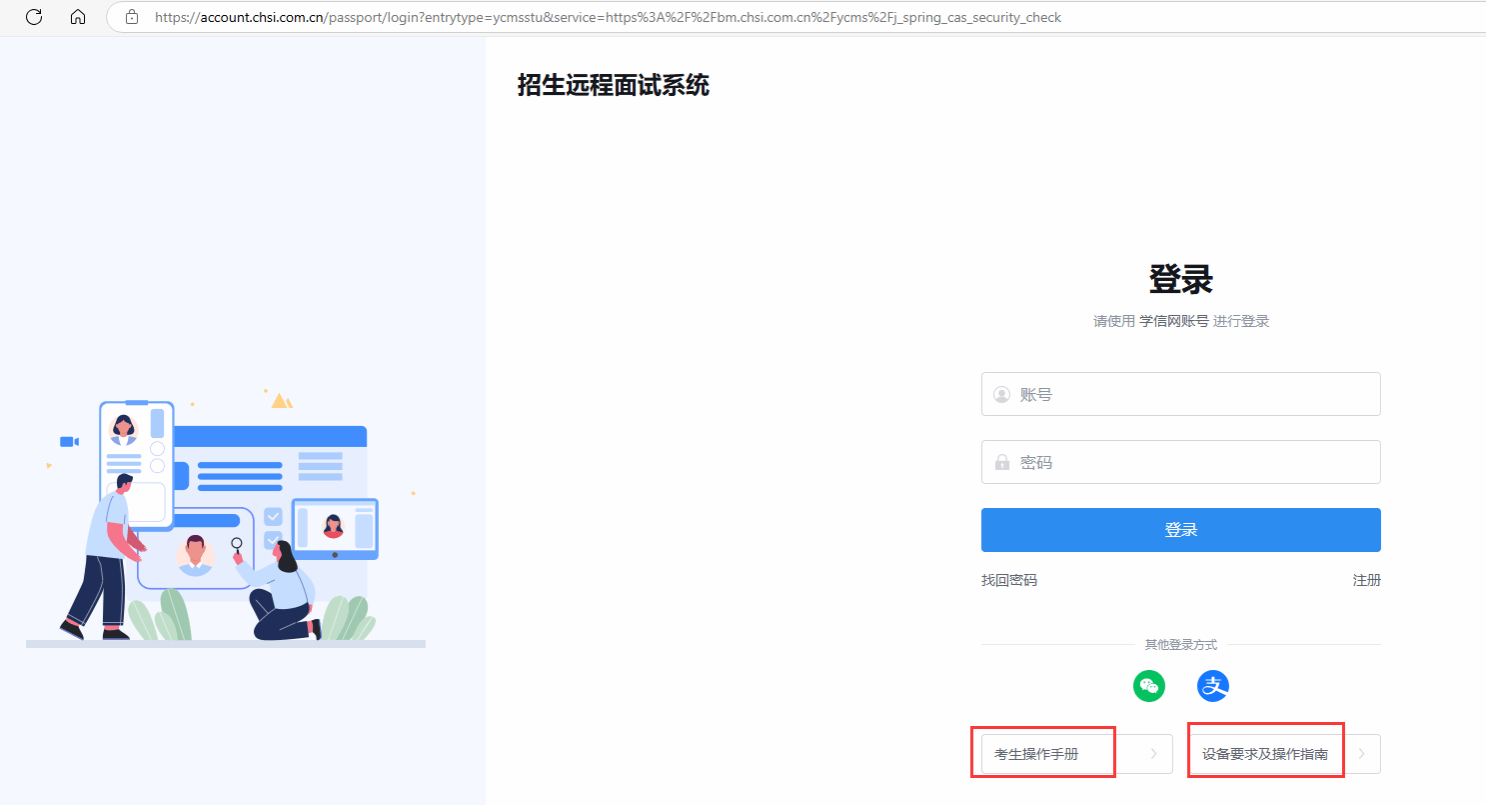Go to the browser home page icon
Viewport: 1486px width, 805px height.
(x=78, y=17)
